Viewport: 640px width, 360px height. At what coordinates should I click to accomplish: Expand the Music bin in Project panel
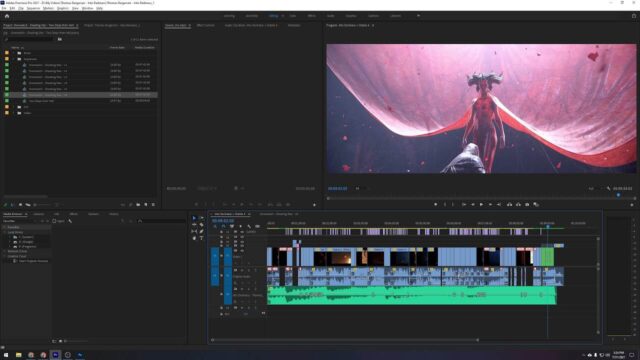click(x=14, y=53)
